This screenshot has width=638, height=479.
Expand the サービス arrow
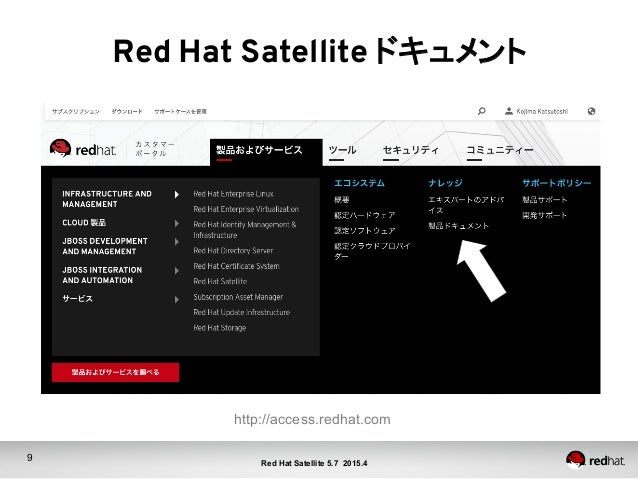coord(177,300)
